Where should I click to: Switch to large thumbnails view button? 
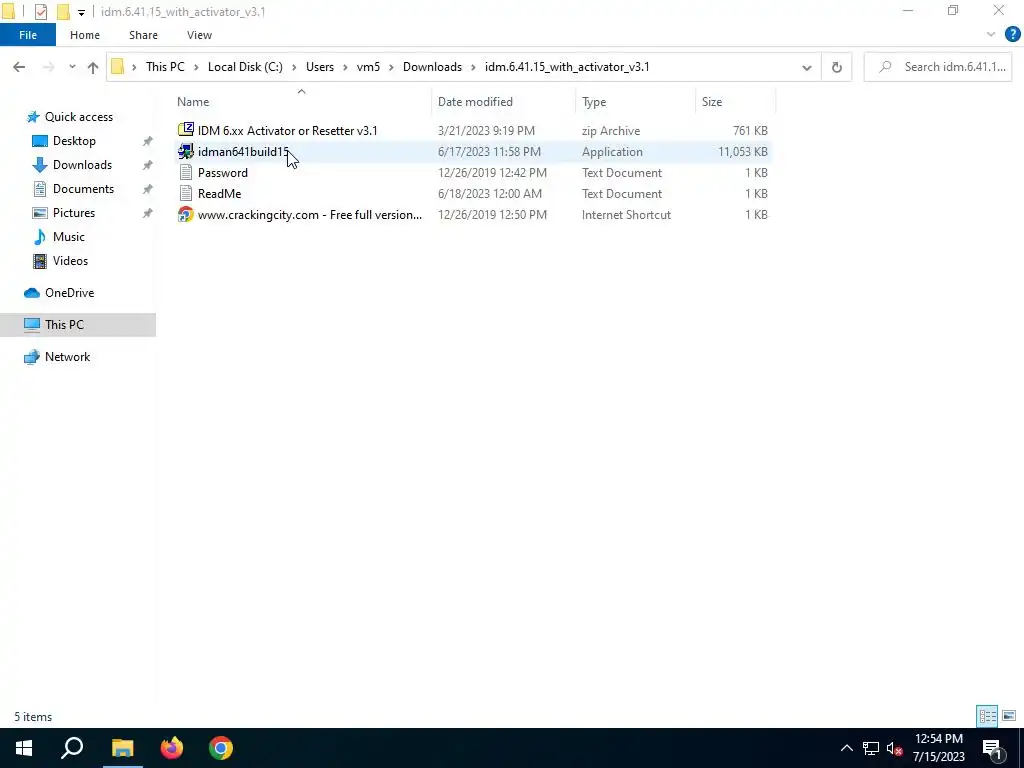1009,716
